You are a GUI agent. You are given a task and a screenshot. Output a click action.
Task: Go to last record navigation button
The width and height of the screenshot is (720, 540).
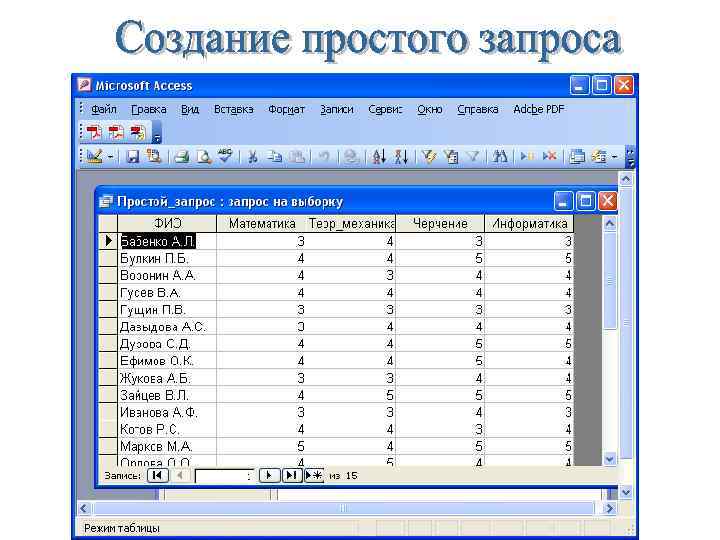292,475
